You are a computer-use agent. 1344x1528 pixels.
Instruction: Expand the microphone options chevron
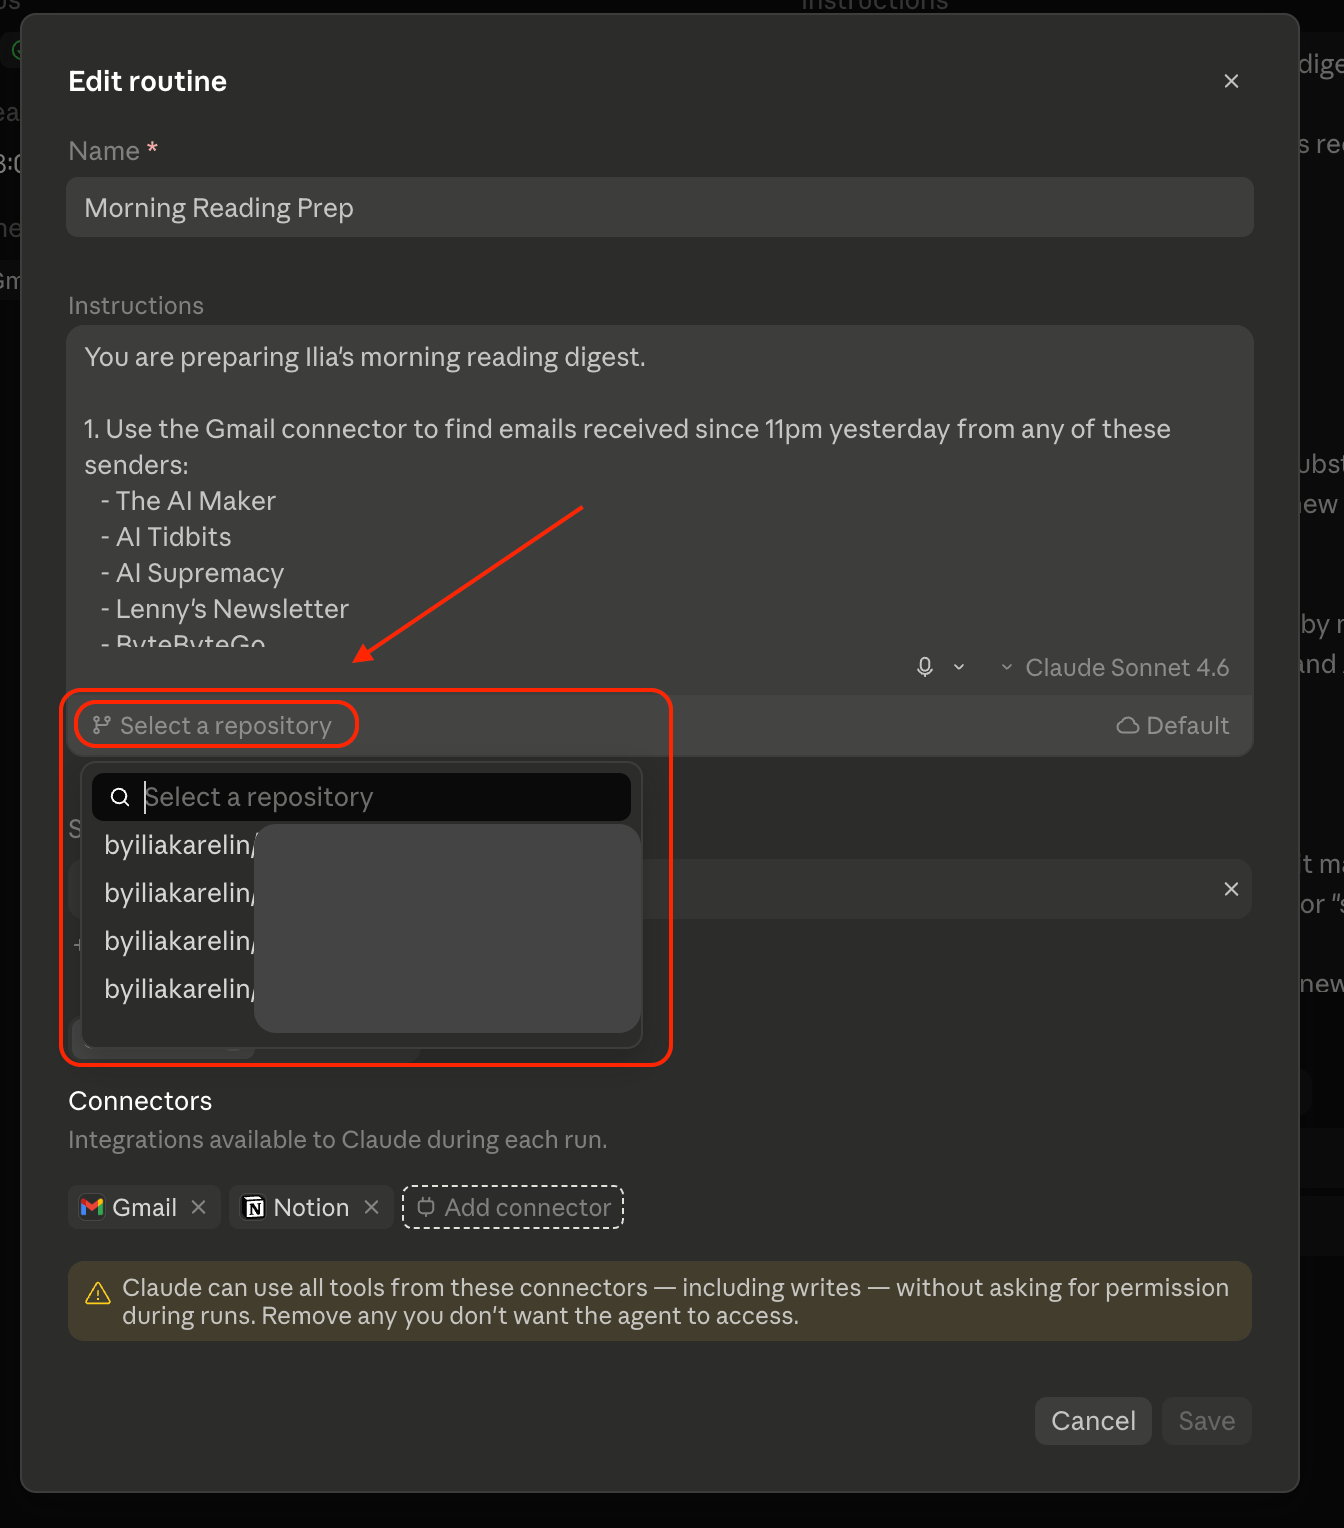click(x=959, y=667)
